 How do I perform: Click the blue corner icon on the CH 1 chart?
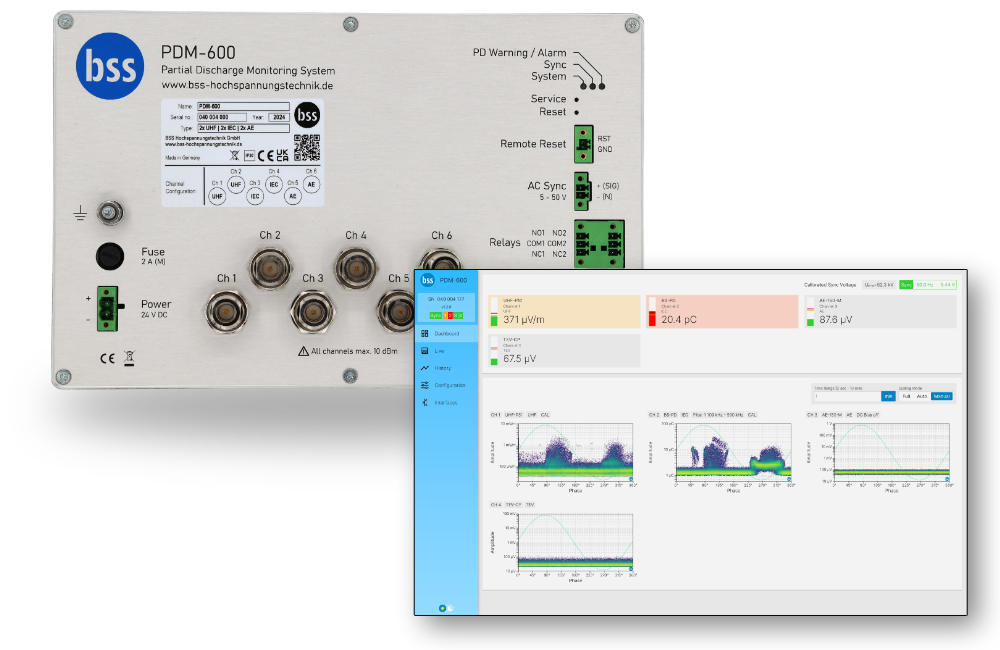(x=631, y=479)
